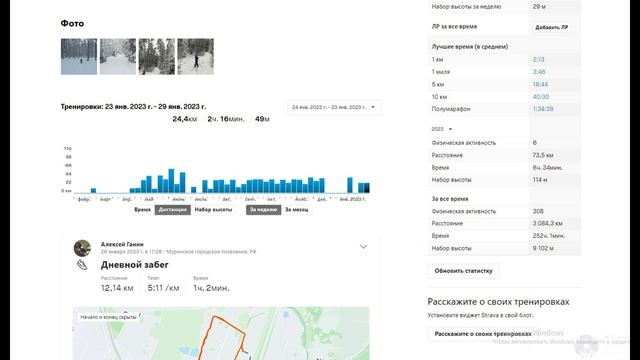Click the tallest bar in distance chart

tap(171, 181)
